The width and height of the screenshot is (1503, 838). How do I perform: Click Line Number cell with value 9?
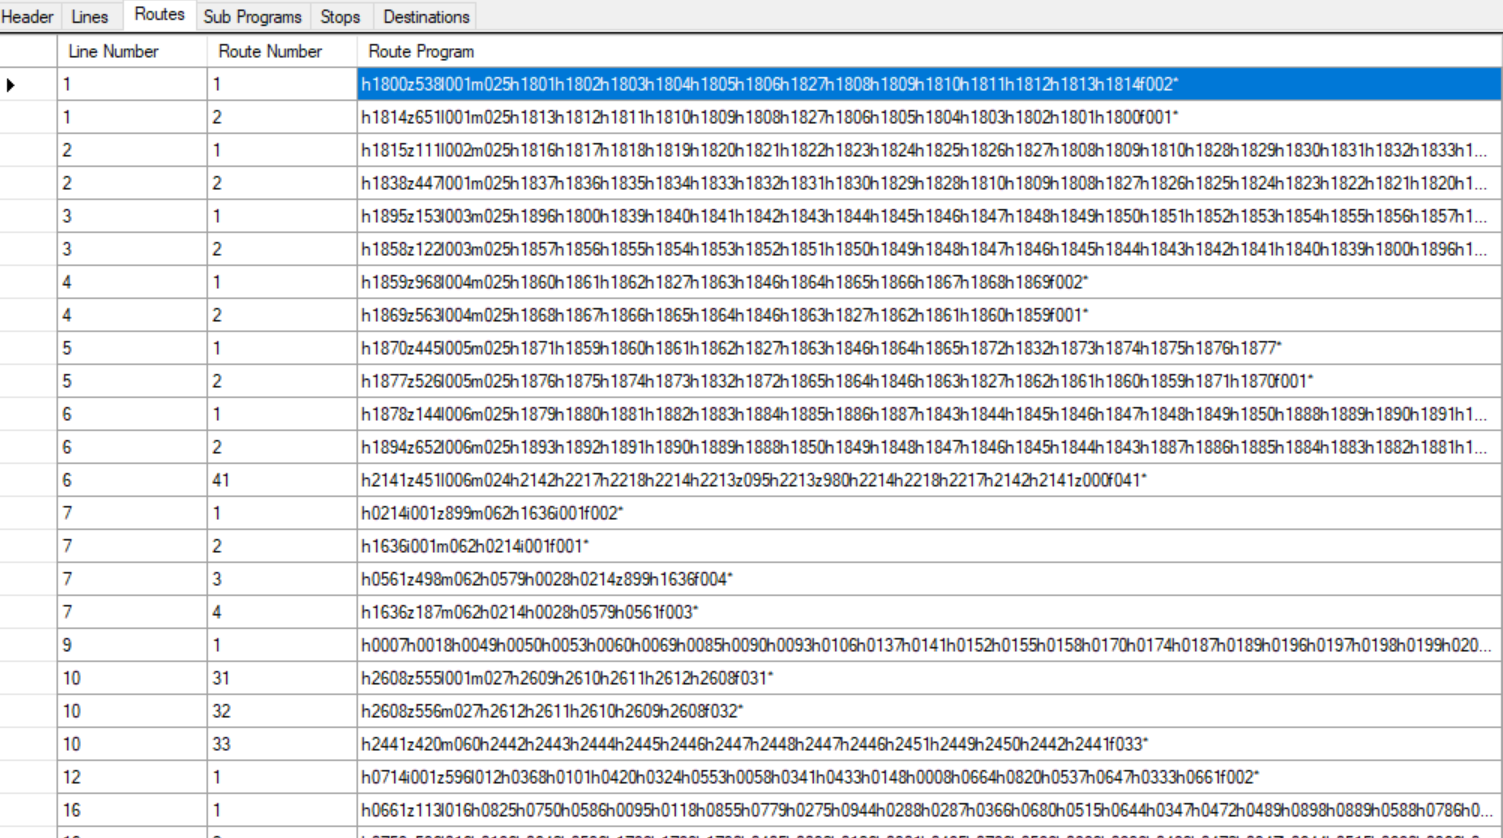click(x=132, y=645)
